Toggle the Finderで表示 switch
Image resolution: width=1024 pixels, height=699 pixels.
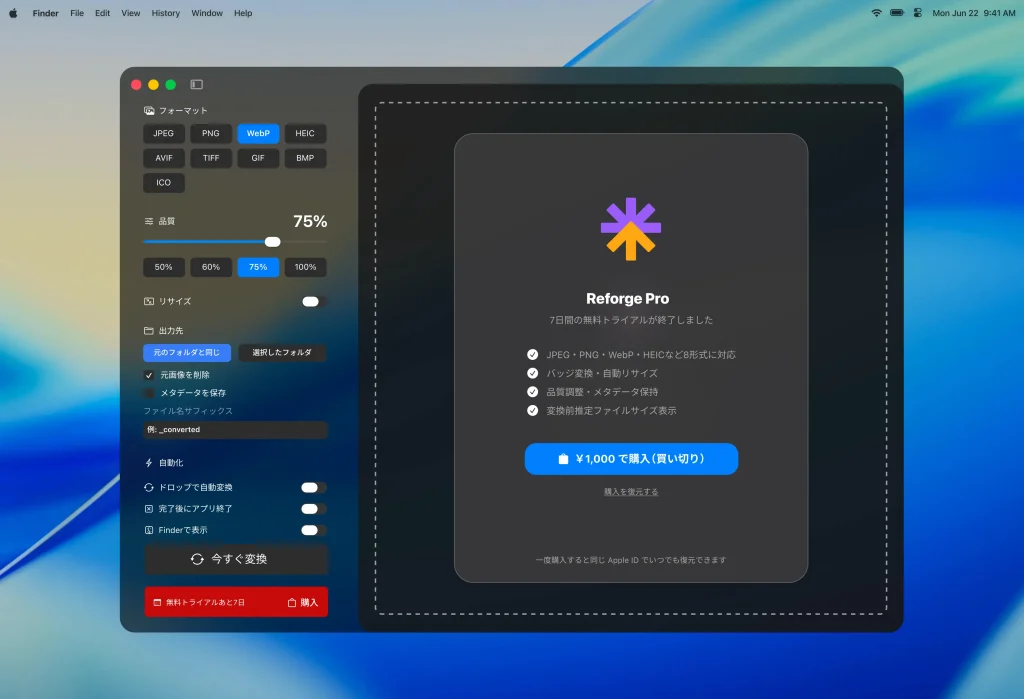click(x=314, y=530)
